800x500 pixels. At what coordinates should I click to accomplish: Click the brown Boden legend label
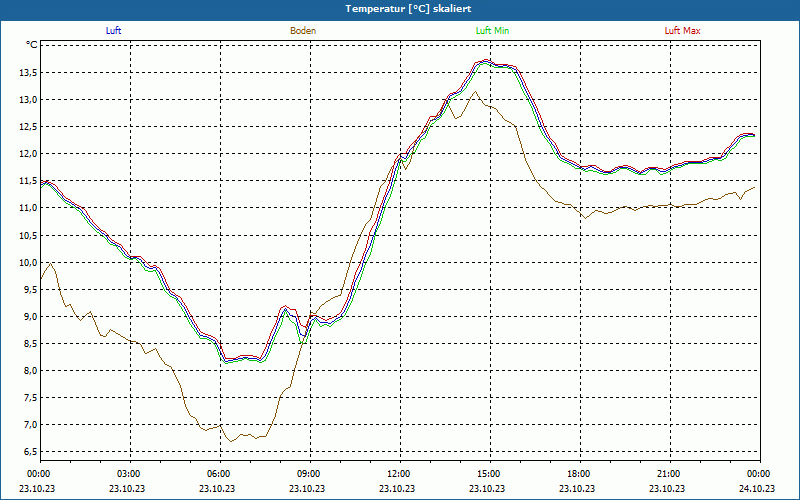pos(303,31)
